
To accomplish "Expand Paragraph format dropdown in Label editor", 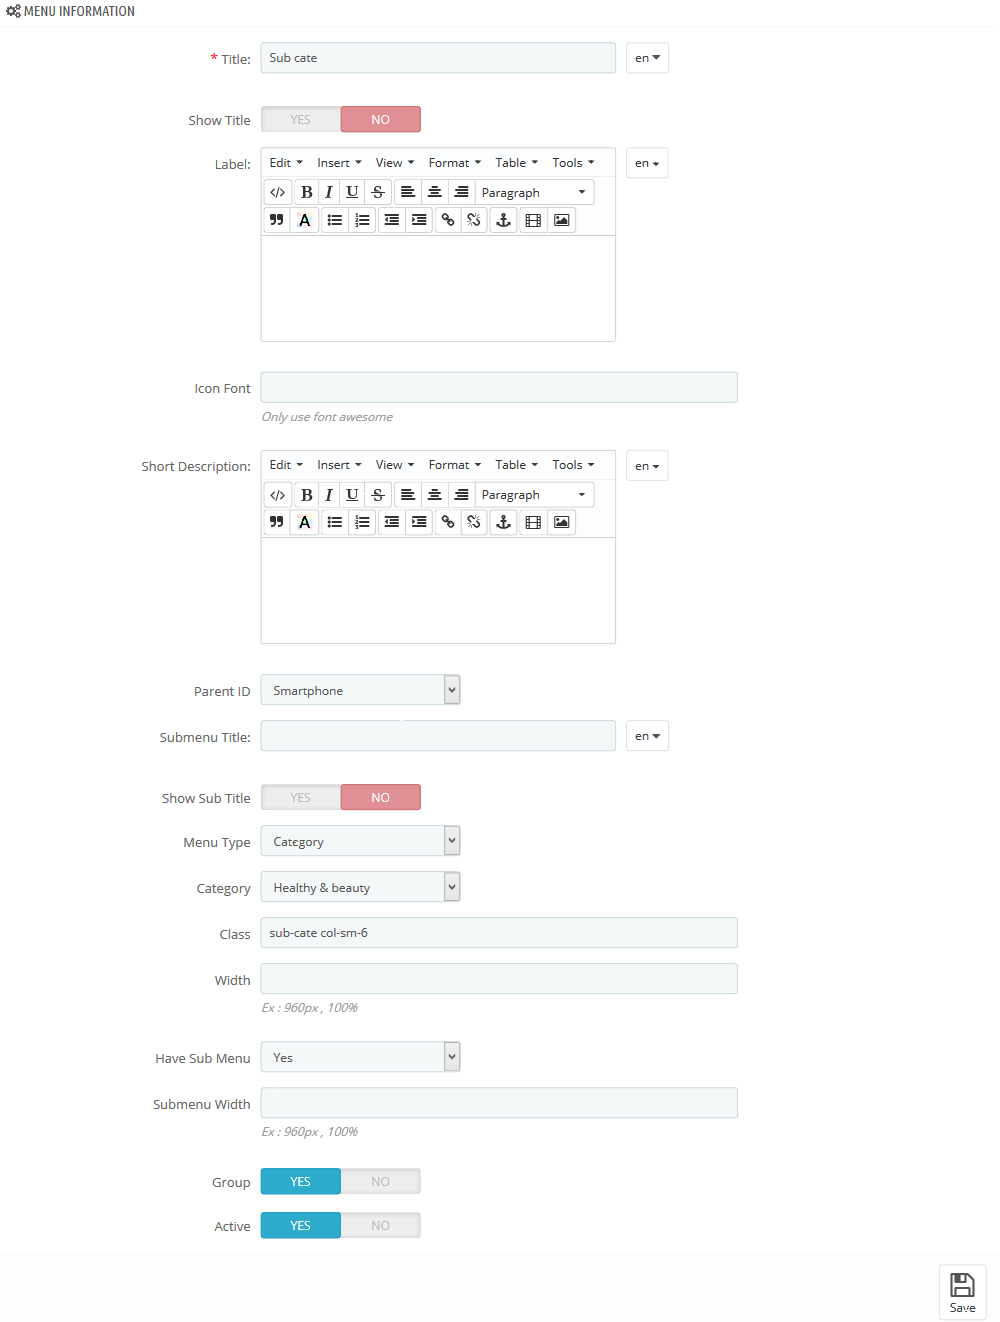I will point(534,192).
